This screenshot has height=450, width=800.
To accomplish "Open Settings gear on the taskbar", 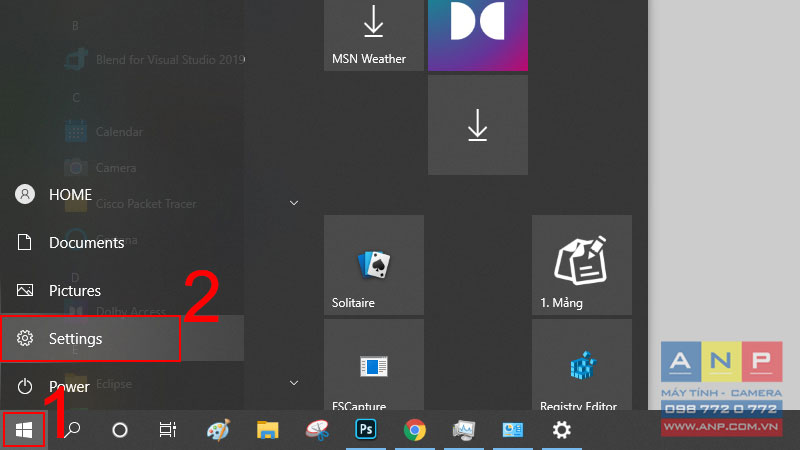I will point(561,430).
